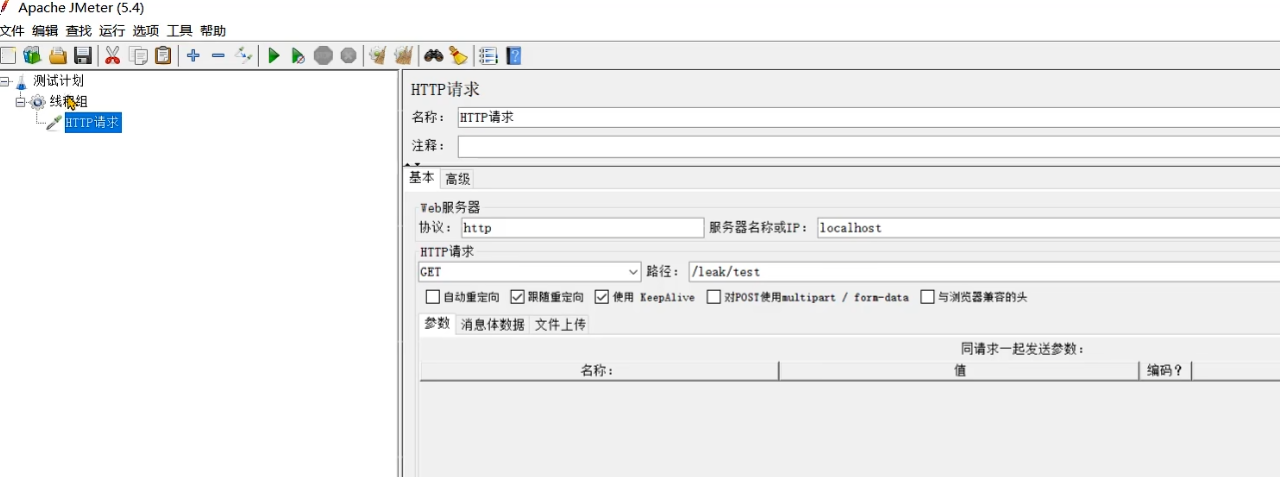
Task: Open the Function helper list icon
Action: 488,56
